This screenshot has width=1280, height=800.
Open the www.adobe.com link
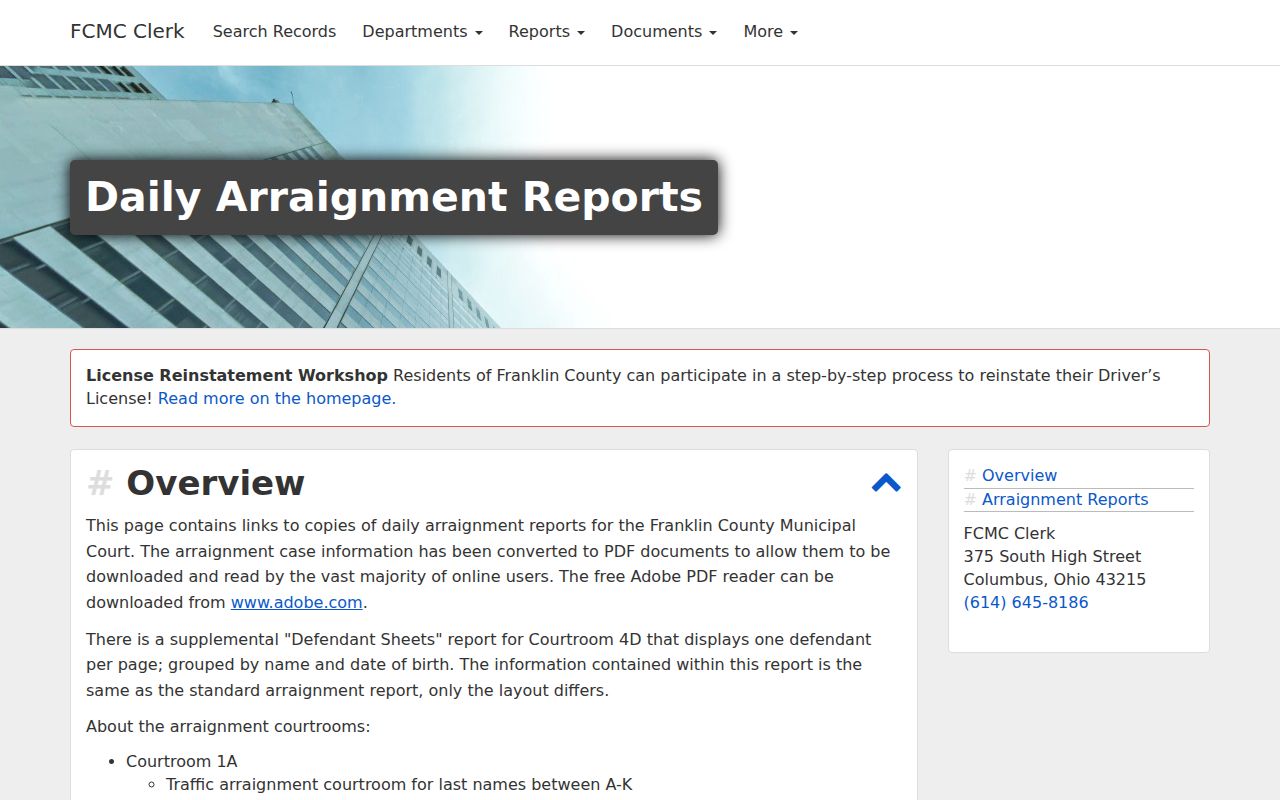click(x=296, y=602)
